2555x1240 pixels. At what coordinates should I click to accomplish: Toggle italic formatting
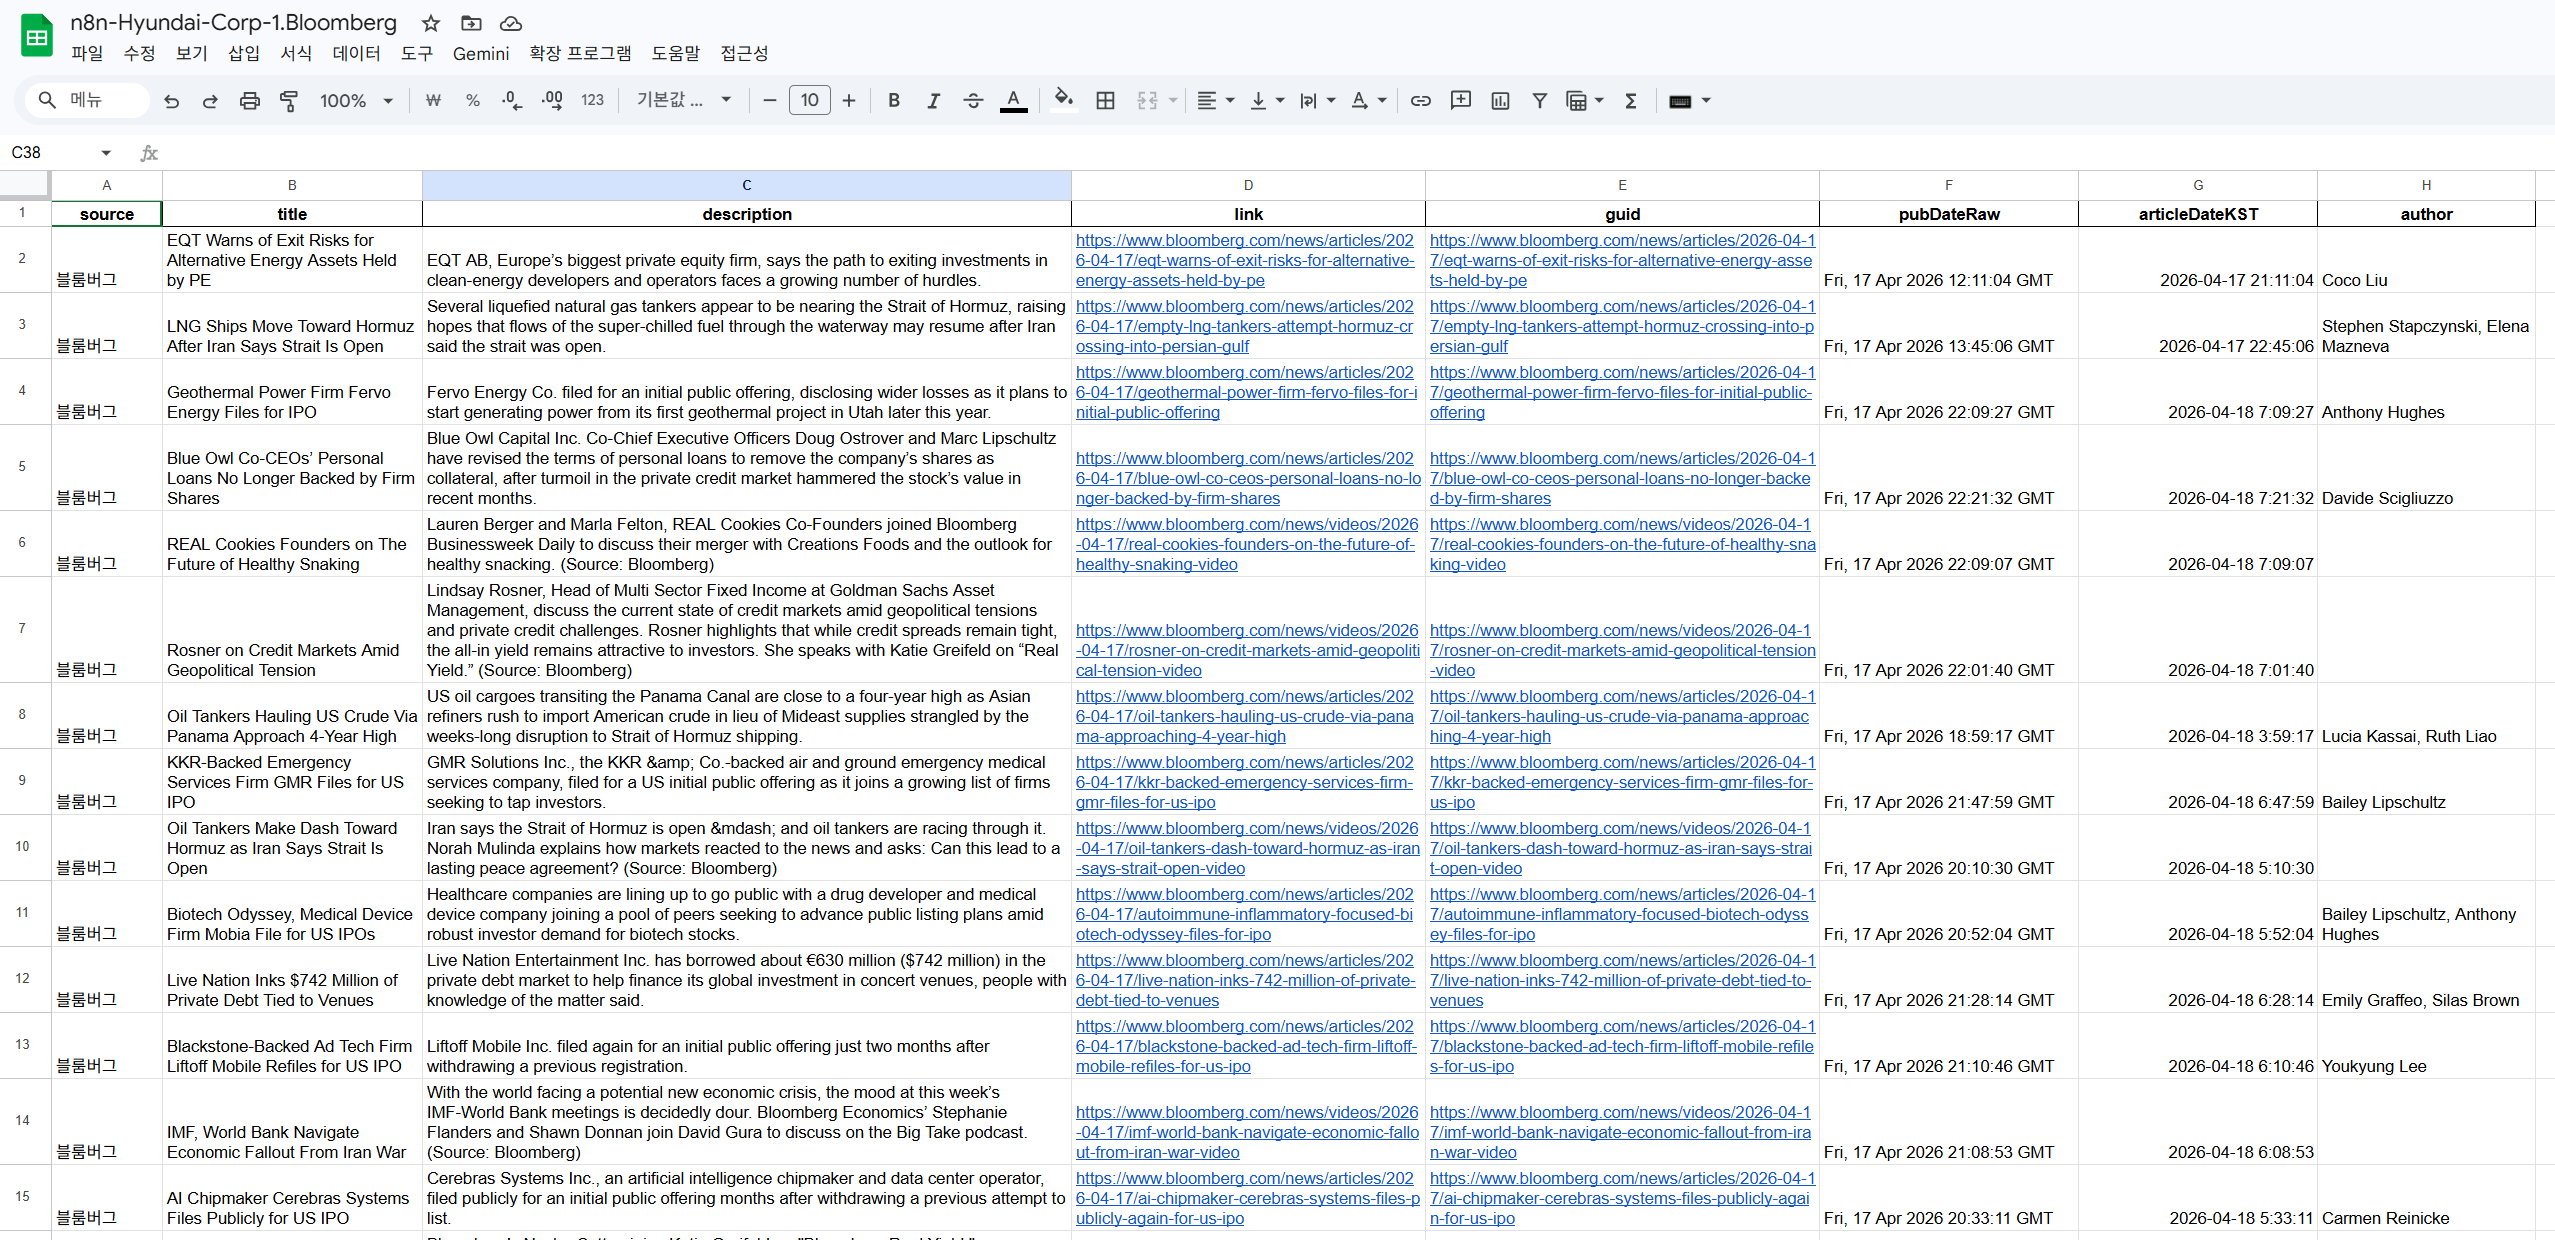pyautogui.click(x=933, y=100)
